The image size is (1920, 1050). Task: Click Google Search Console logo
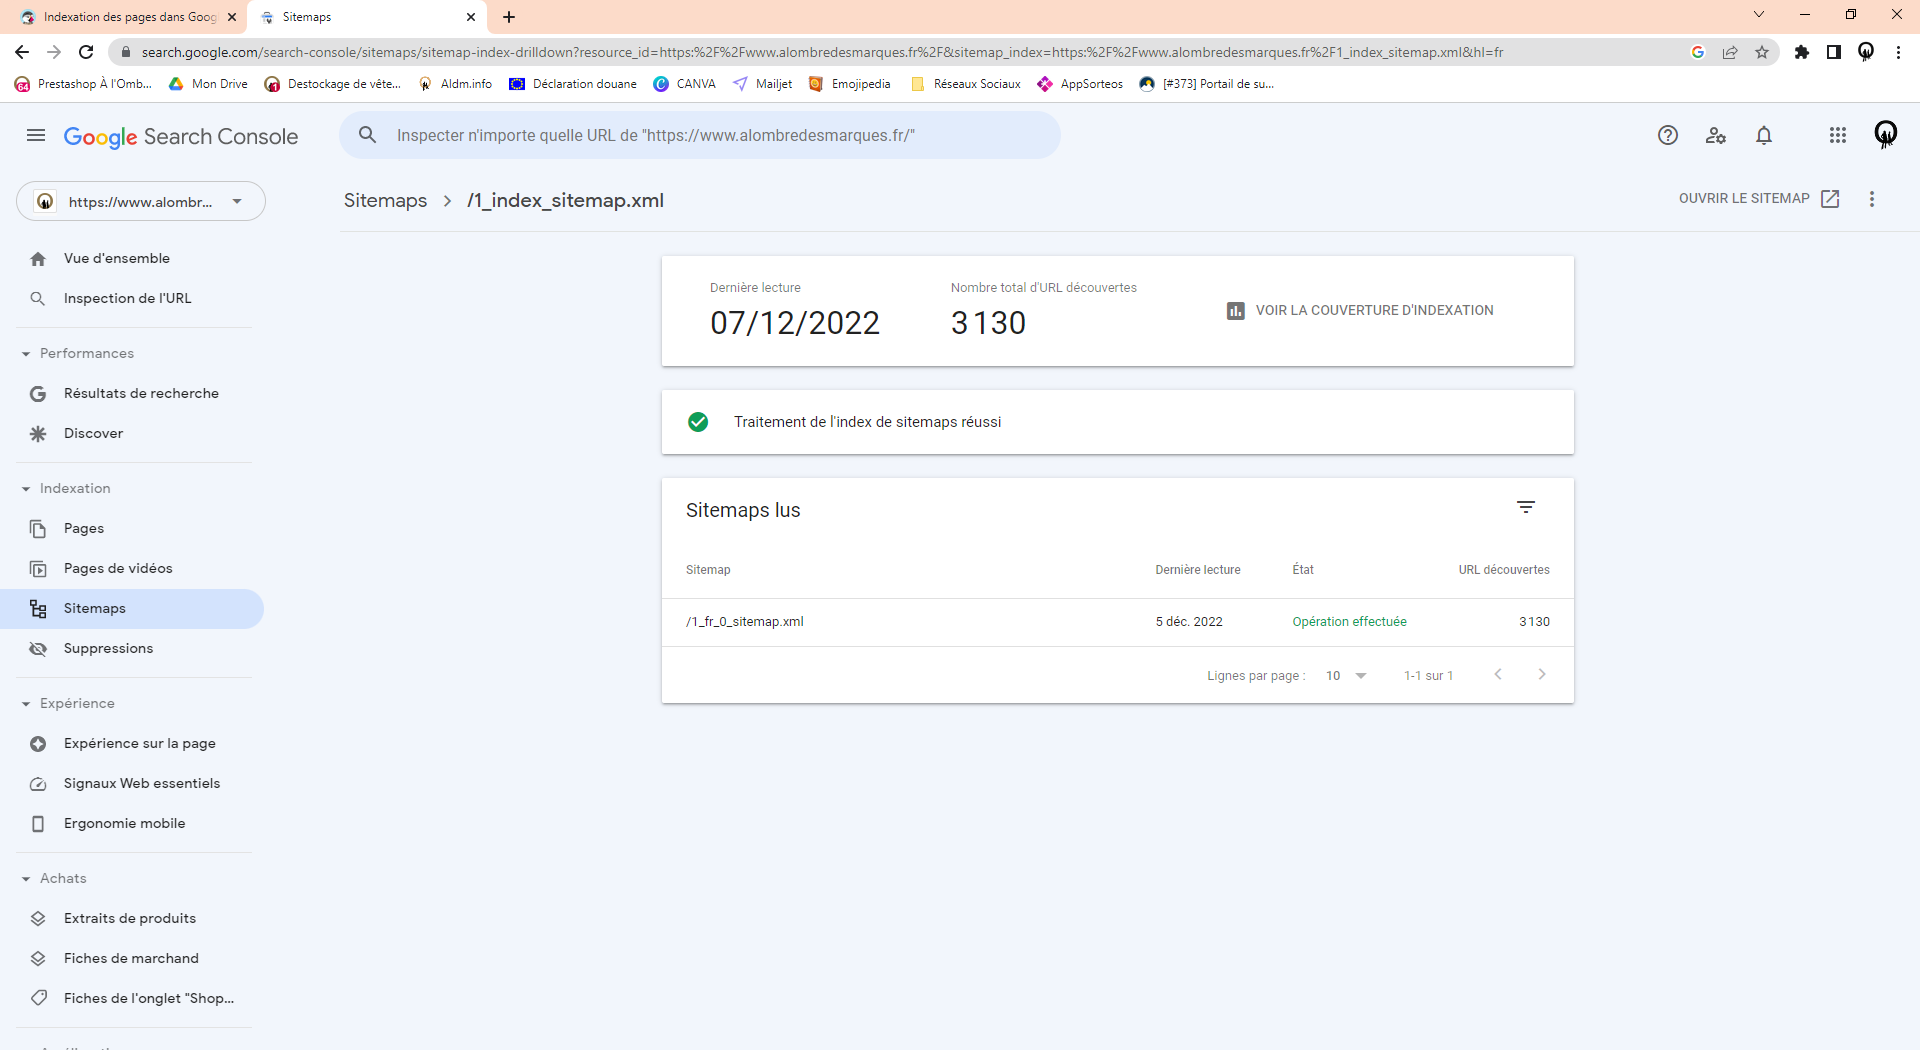click(181, 136)
